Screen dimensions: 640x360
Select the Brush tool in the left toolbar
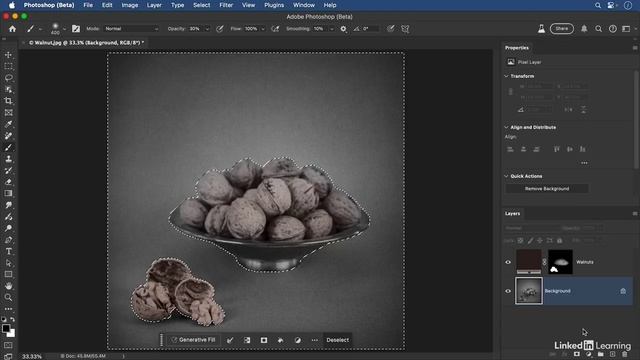tap(8, 147)
